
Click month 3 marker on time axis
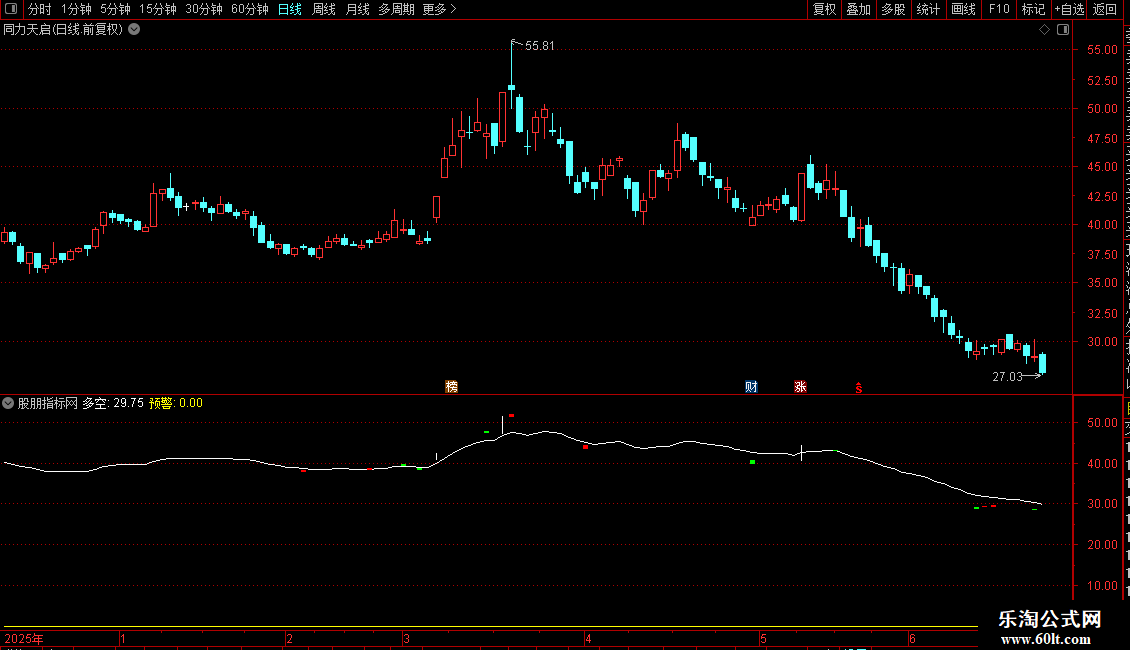tap(406, 639)
